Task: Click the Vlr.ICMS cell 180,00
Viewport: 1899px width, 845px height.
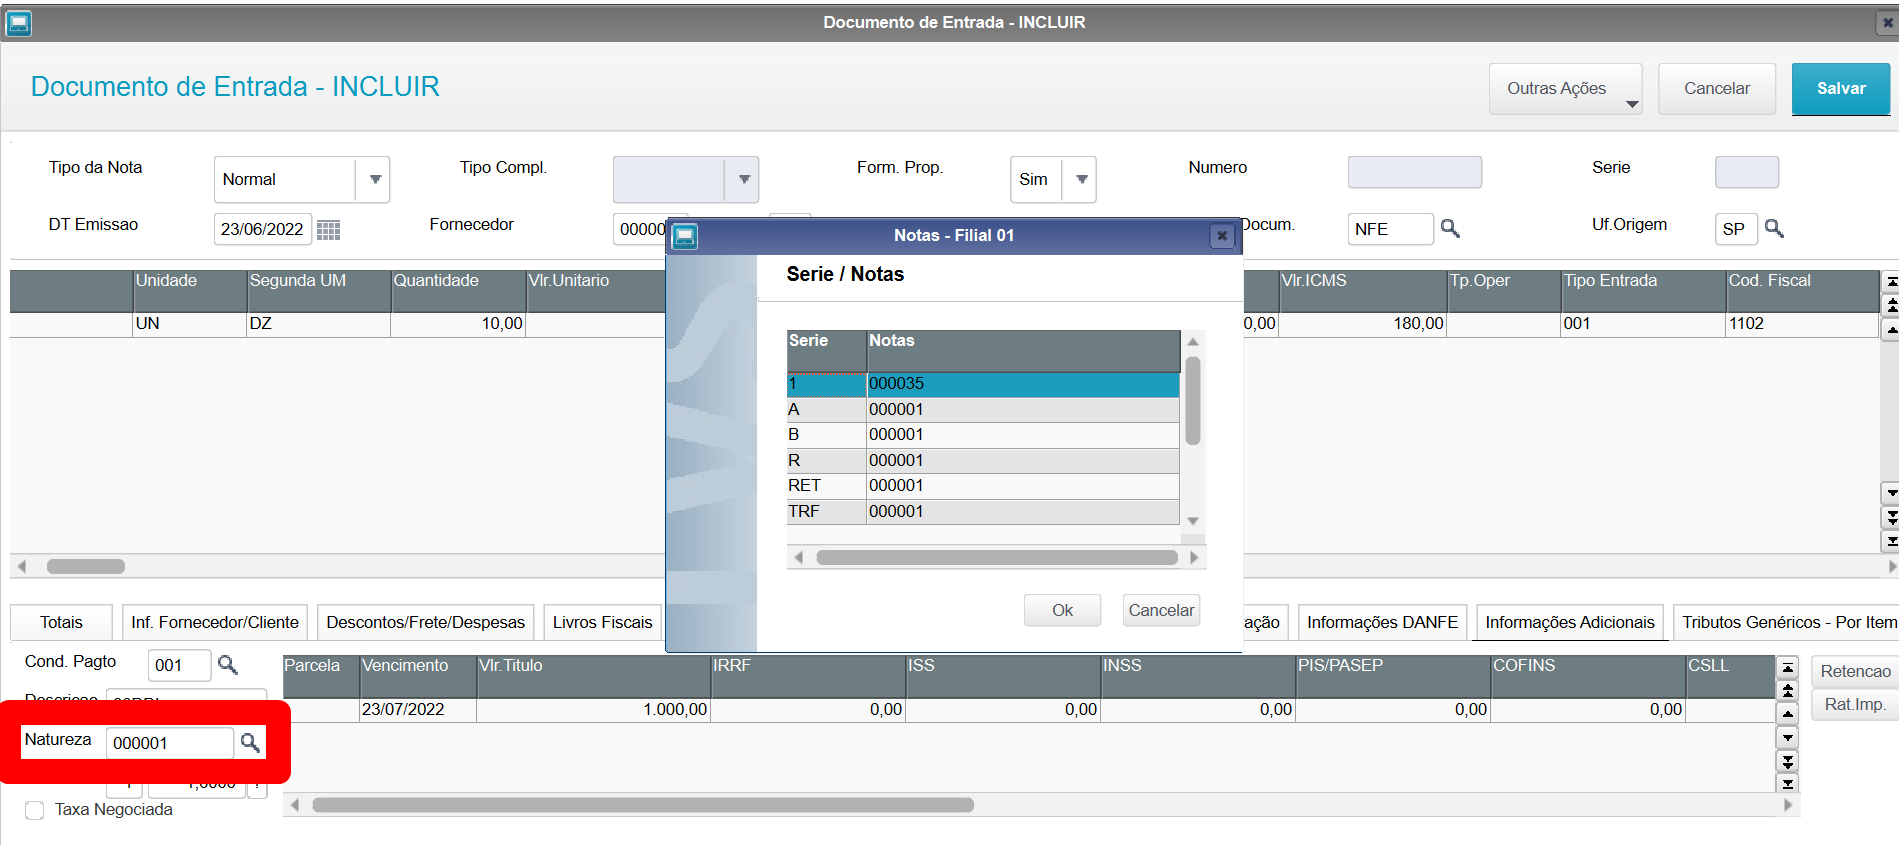Action: click(x=1362, y=324)
